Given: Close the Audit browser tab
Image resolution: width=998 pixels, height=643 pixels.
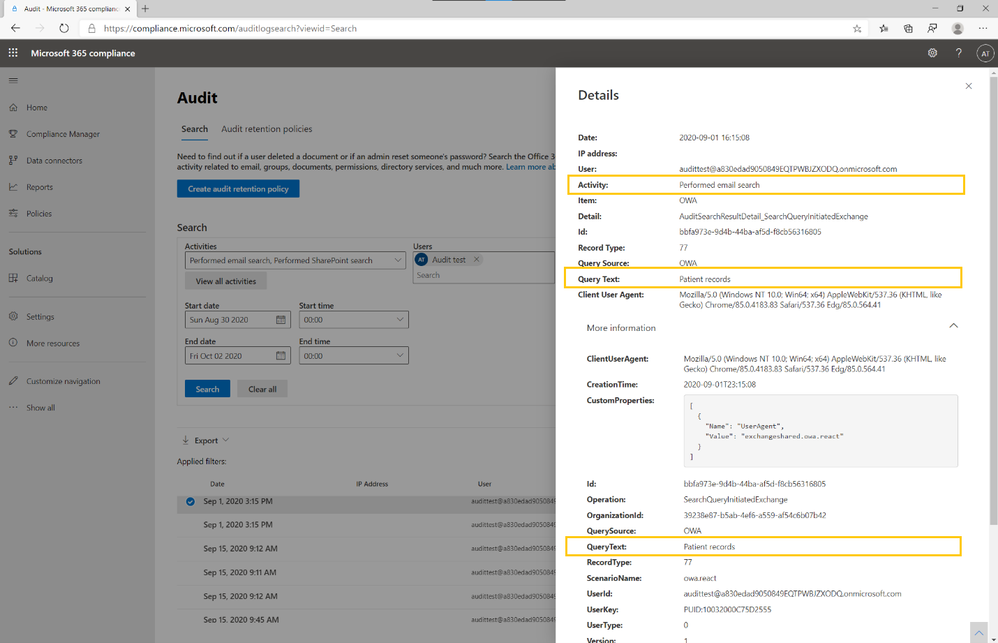Looking at the screenshot, I should pyautogui.click(x=127, y=9).
